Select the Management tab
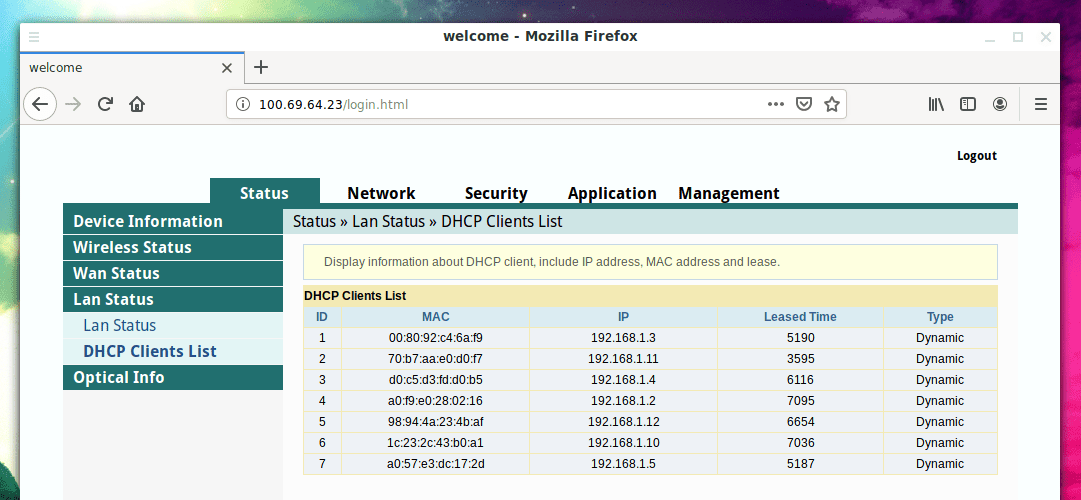Screen dimensions: 1081x500 [728, 193]
